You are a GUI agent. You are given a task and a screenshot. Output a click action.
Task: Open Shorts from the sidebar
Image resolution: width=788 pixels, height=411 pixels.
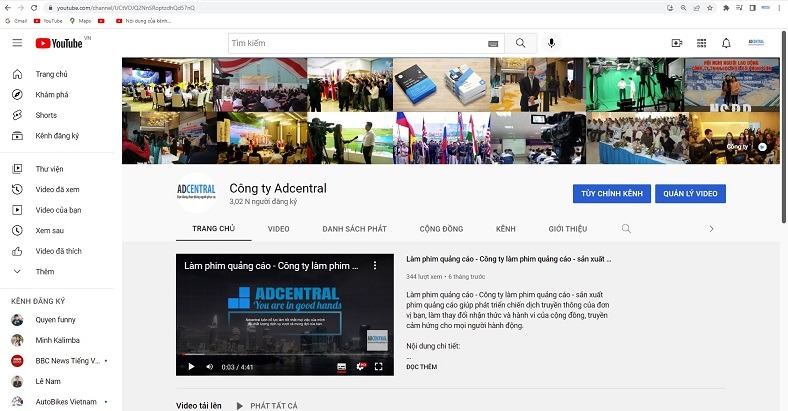[46, 115]
